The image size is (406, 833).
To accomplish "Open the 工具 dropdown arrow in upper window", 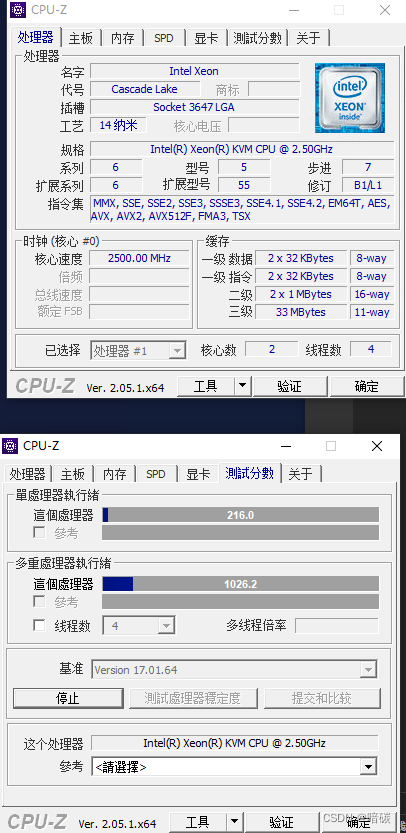I will 242,386.
